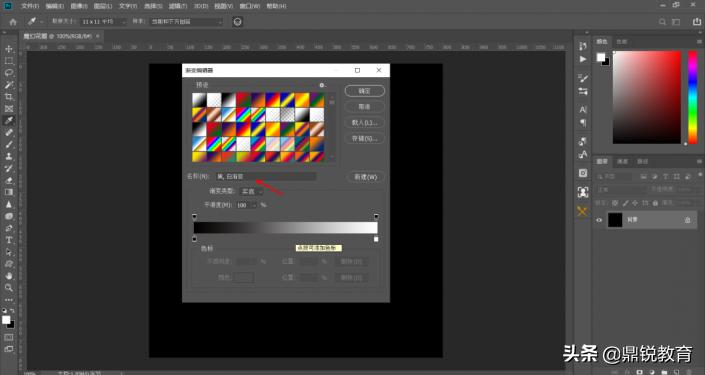Toggle lock all padlock in Layers panel

coord(656,203)
